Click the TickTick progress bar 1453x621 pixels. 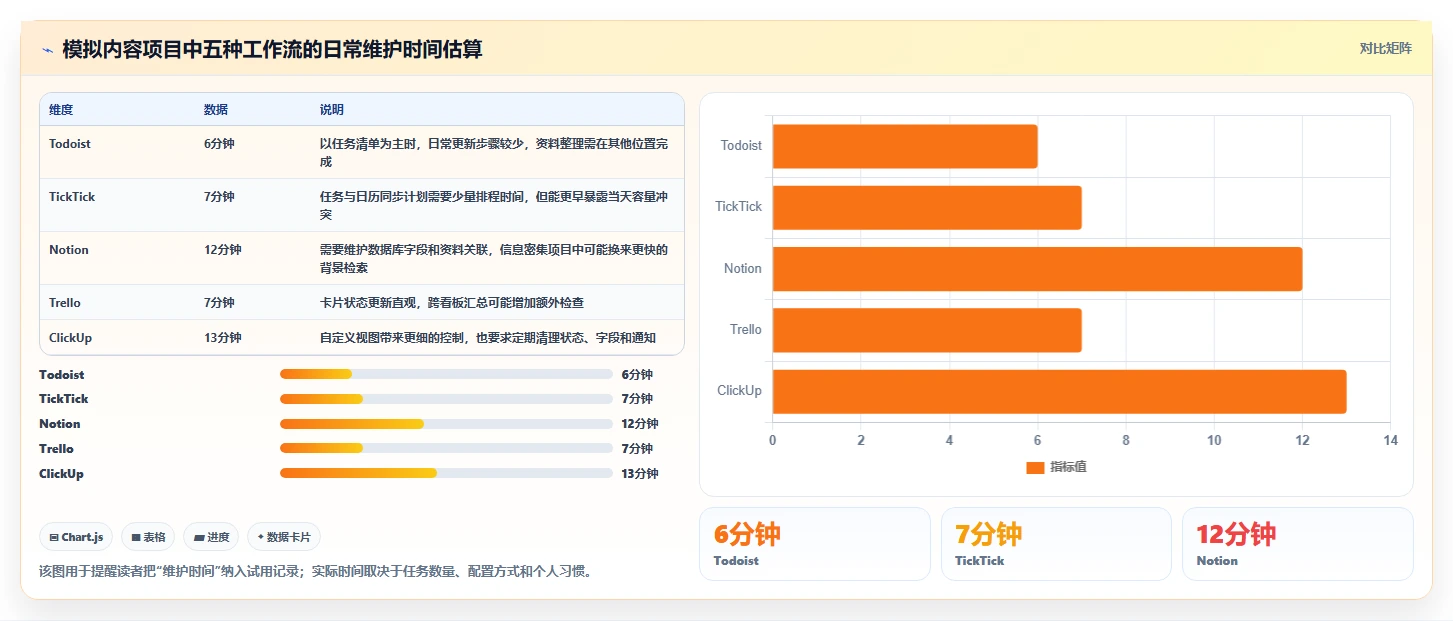click(x=446, y=399)
